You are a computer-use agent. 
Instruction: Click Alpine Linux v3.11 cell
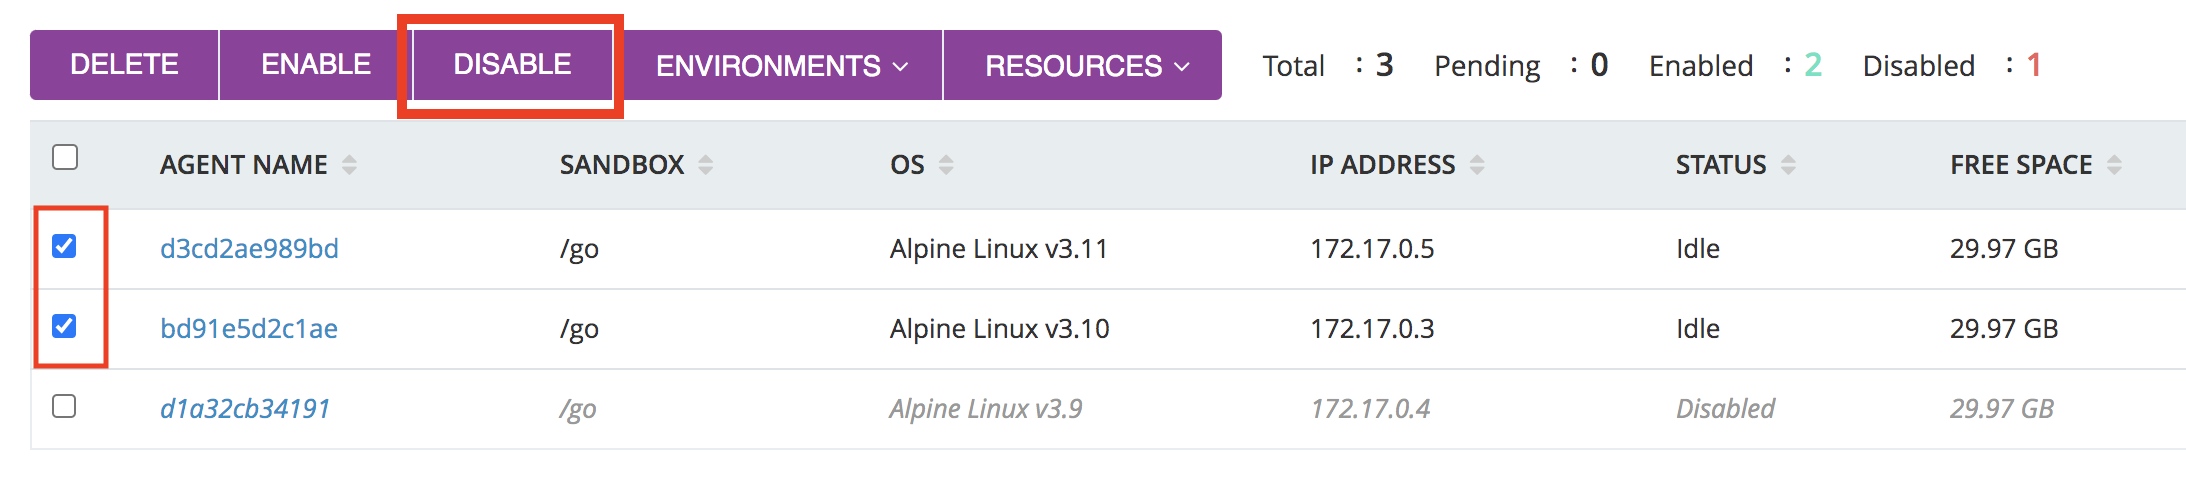click(x=999, y=248)
